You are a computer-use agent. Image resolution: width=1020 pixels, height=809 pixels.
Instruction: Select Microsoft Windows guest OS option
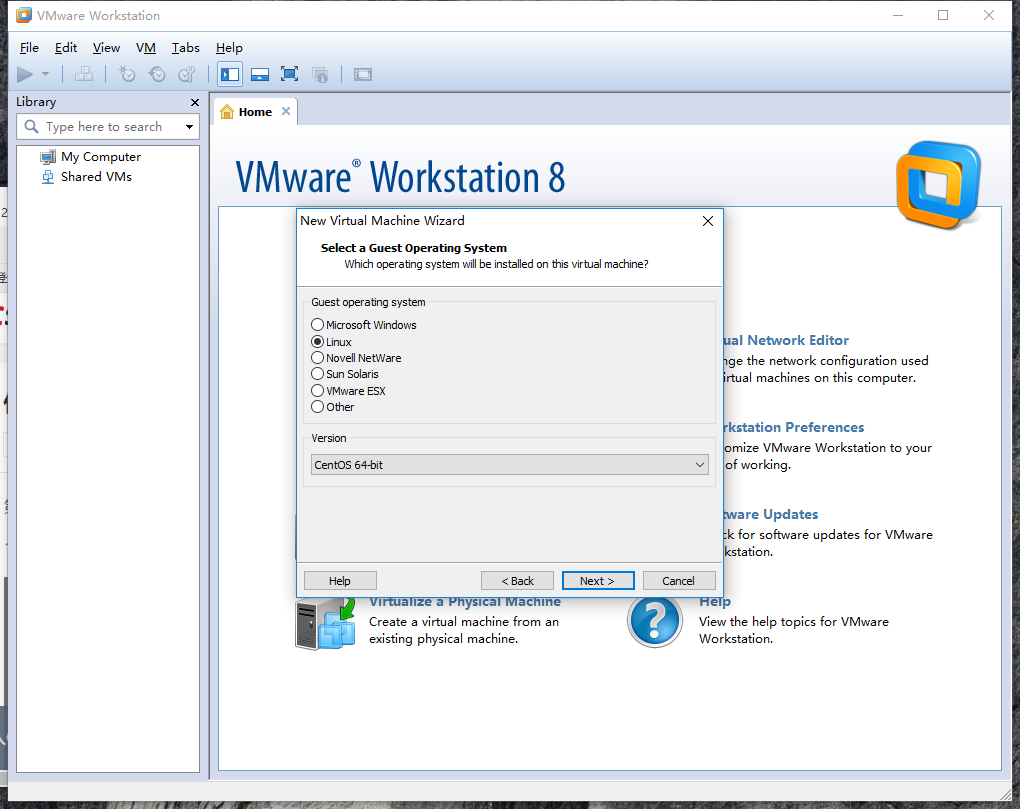(x=364, y=325)
